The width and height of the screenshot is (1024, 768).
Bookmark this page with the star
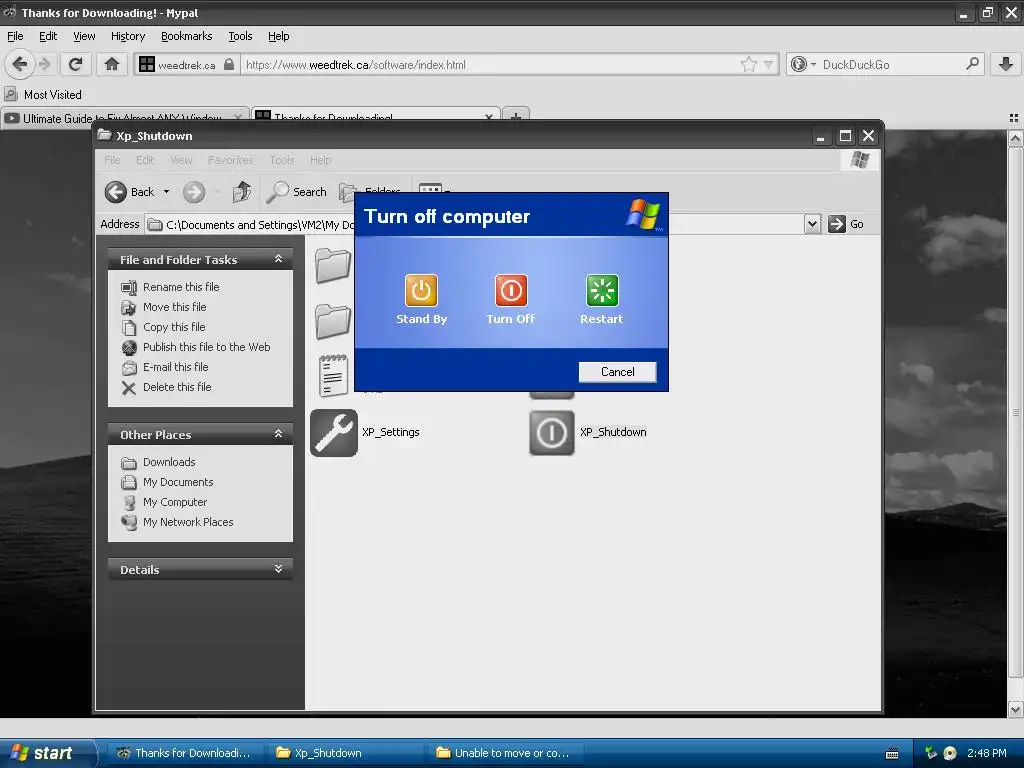click(748, 64)
